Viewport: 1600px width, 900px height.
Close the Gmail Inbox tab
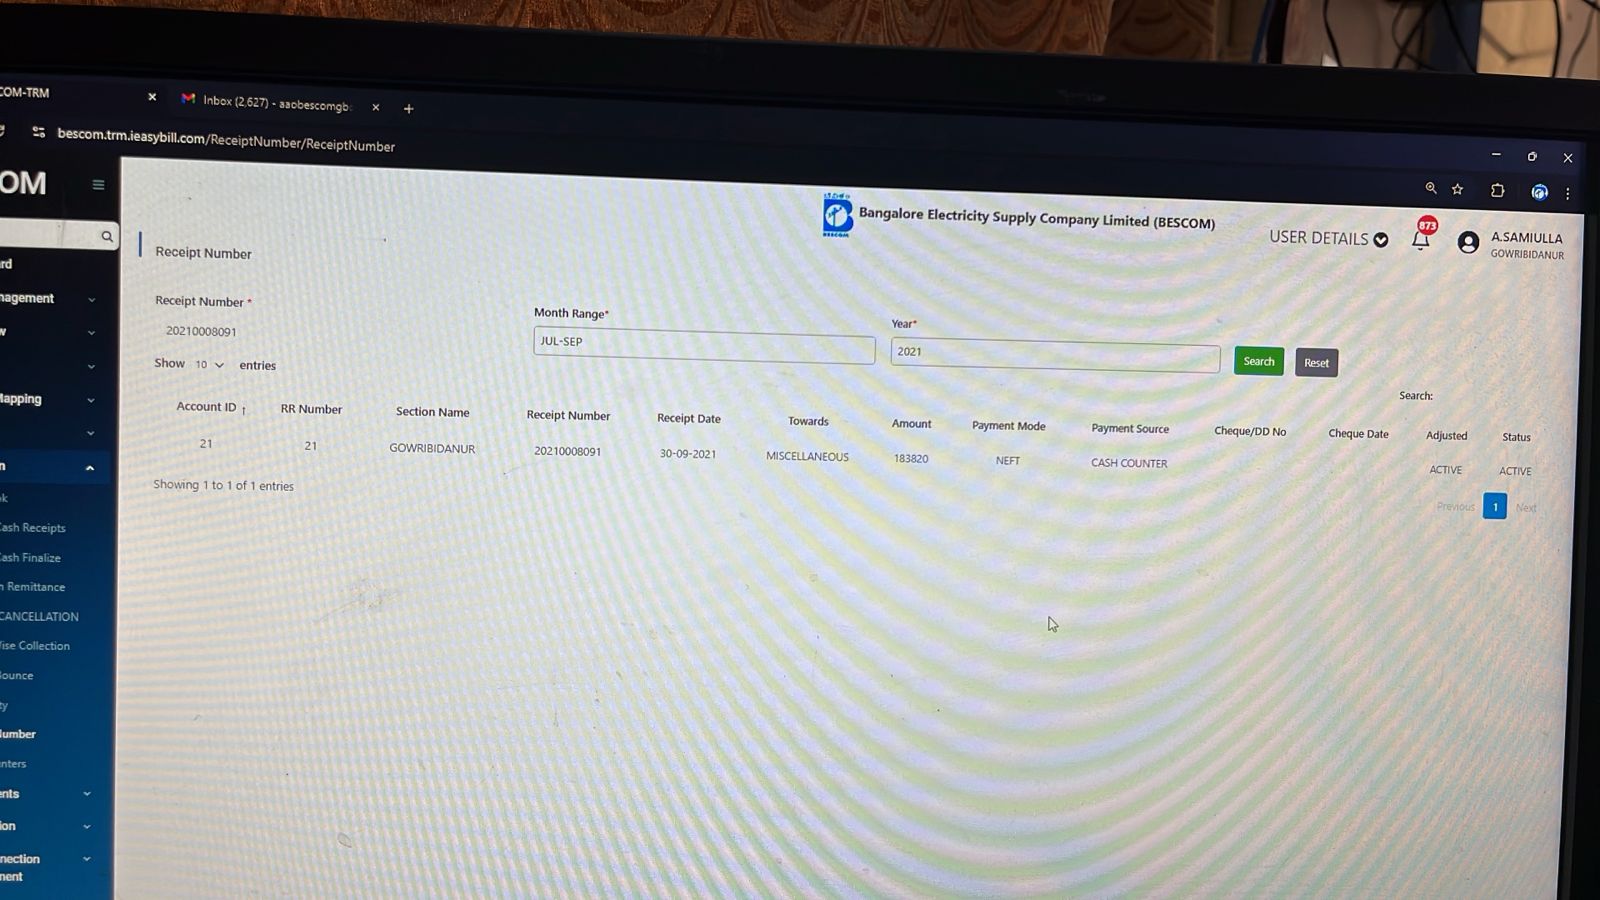376,107
